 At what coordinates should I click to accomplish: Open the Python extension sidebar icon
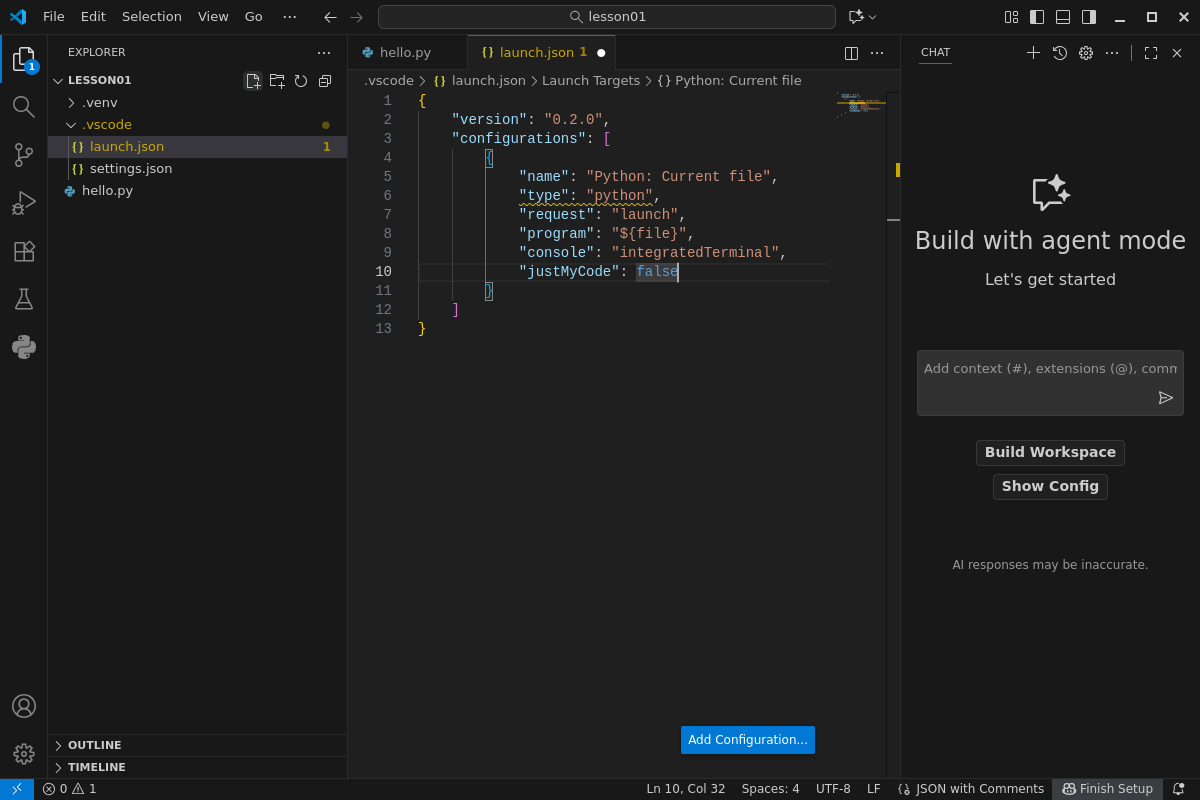point(23,347)
